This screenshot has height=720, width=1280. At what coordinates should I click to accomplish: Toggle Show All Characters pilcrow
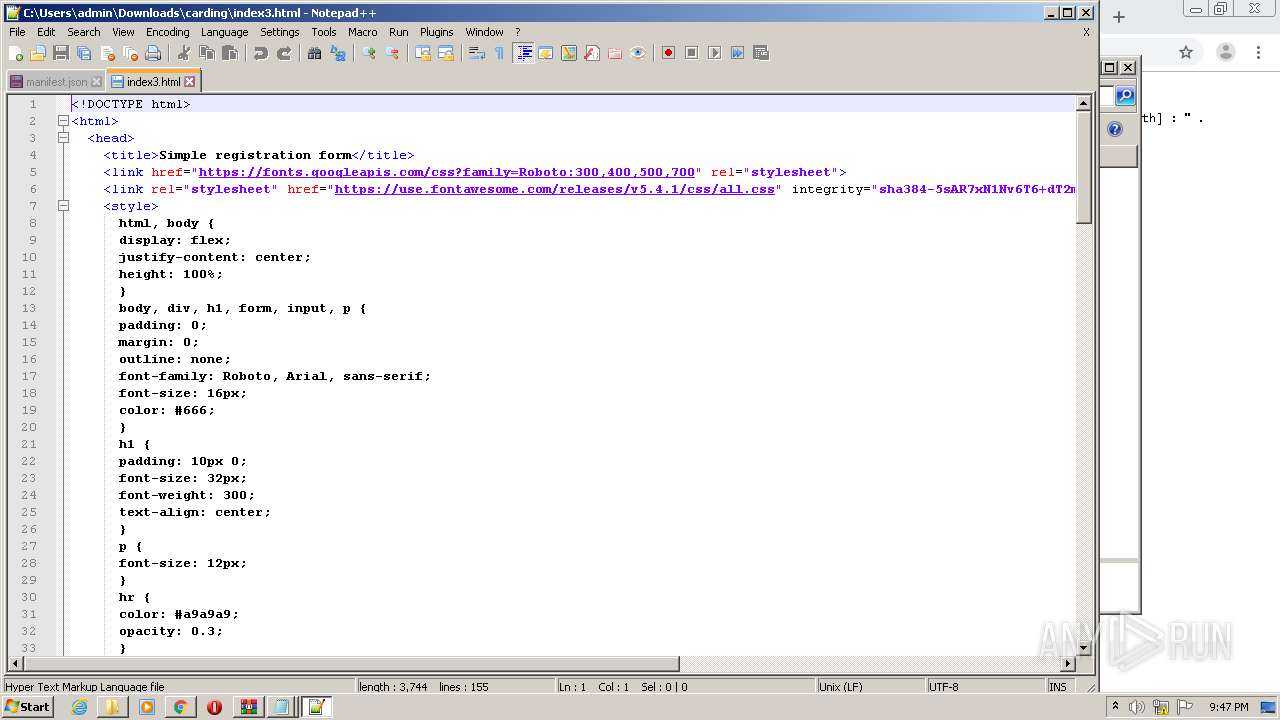(499, 53)
